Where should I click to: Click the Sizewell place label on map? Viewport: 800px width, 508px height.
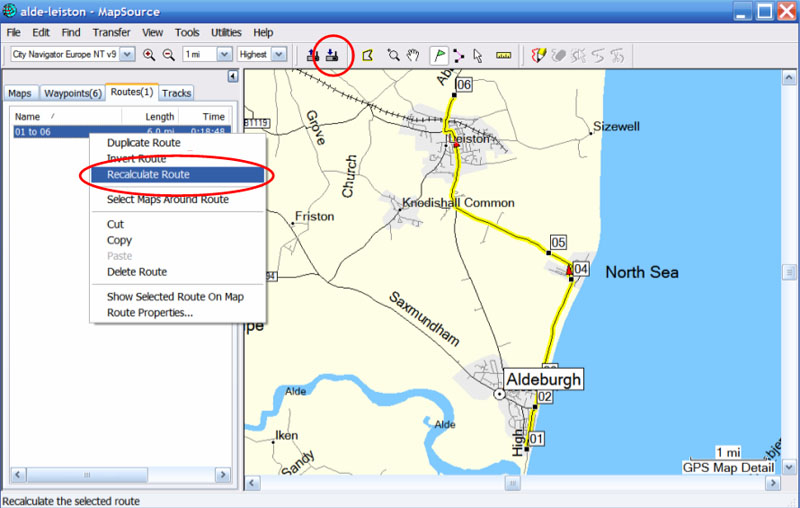tap(616, 126)
